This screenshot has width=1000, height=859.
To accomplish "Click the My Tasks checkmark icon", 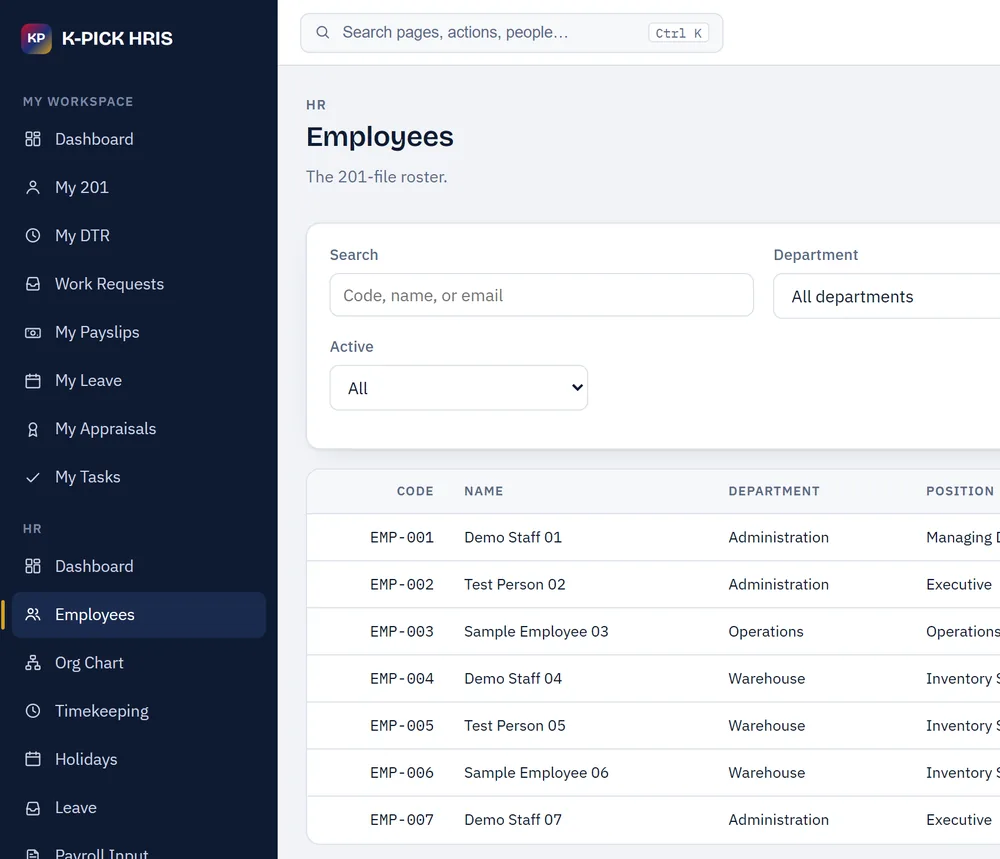I will click(33, 477).
